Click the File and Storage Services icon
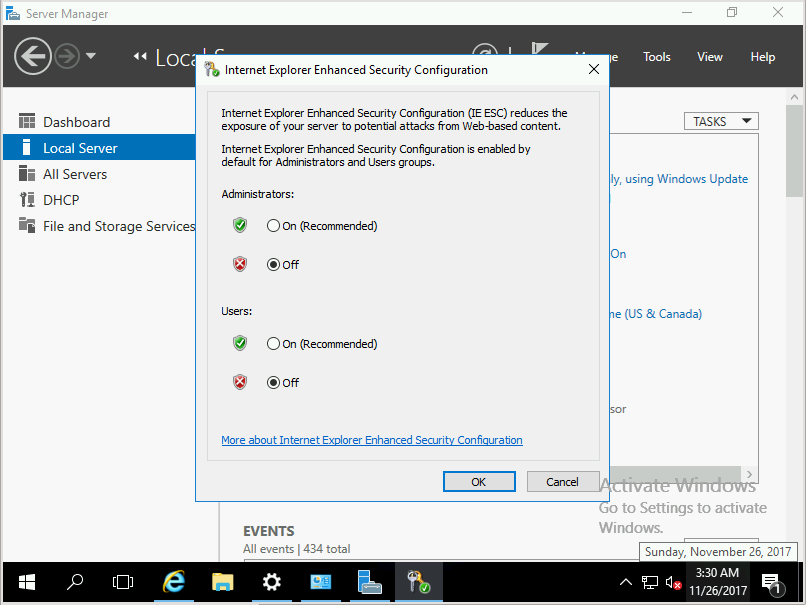Viewport: 806px width, 605px height. (27, 225)
